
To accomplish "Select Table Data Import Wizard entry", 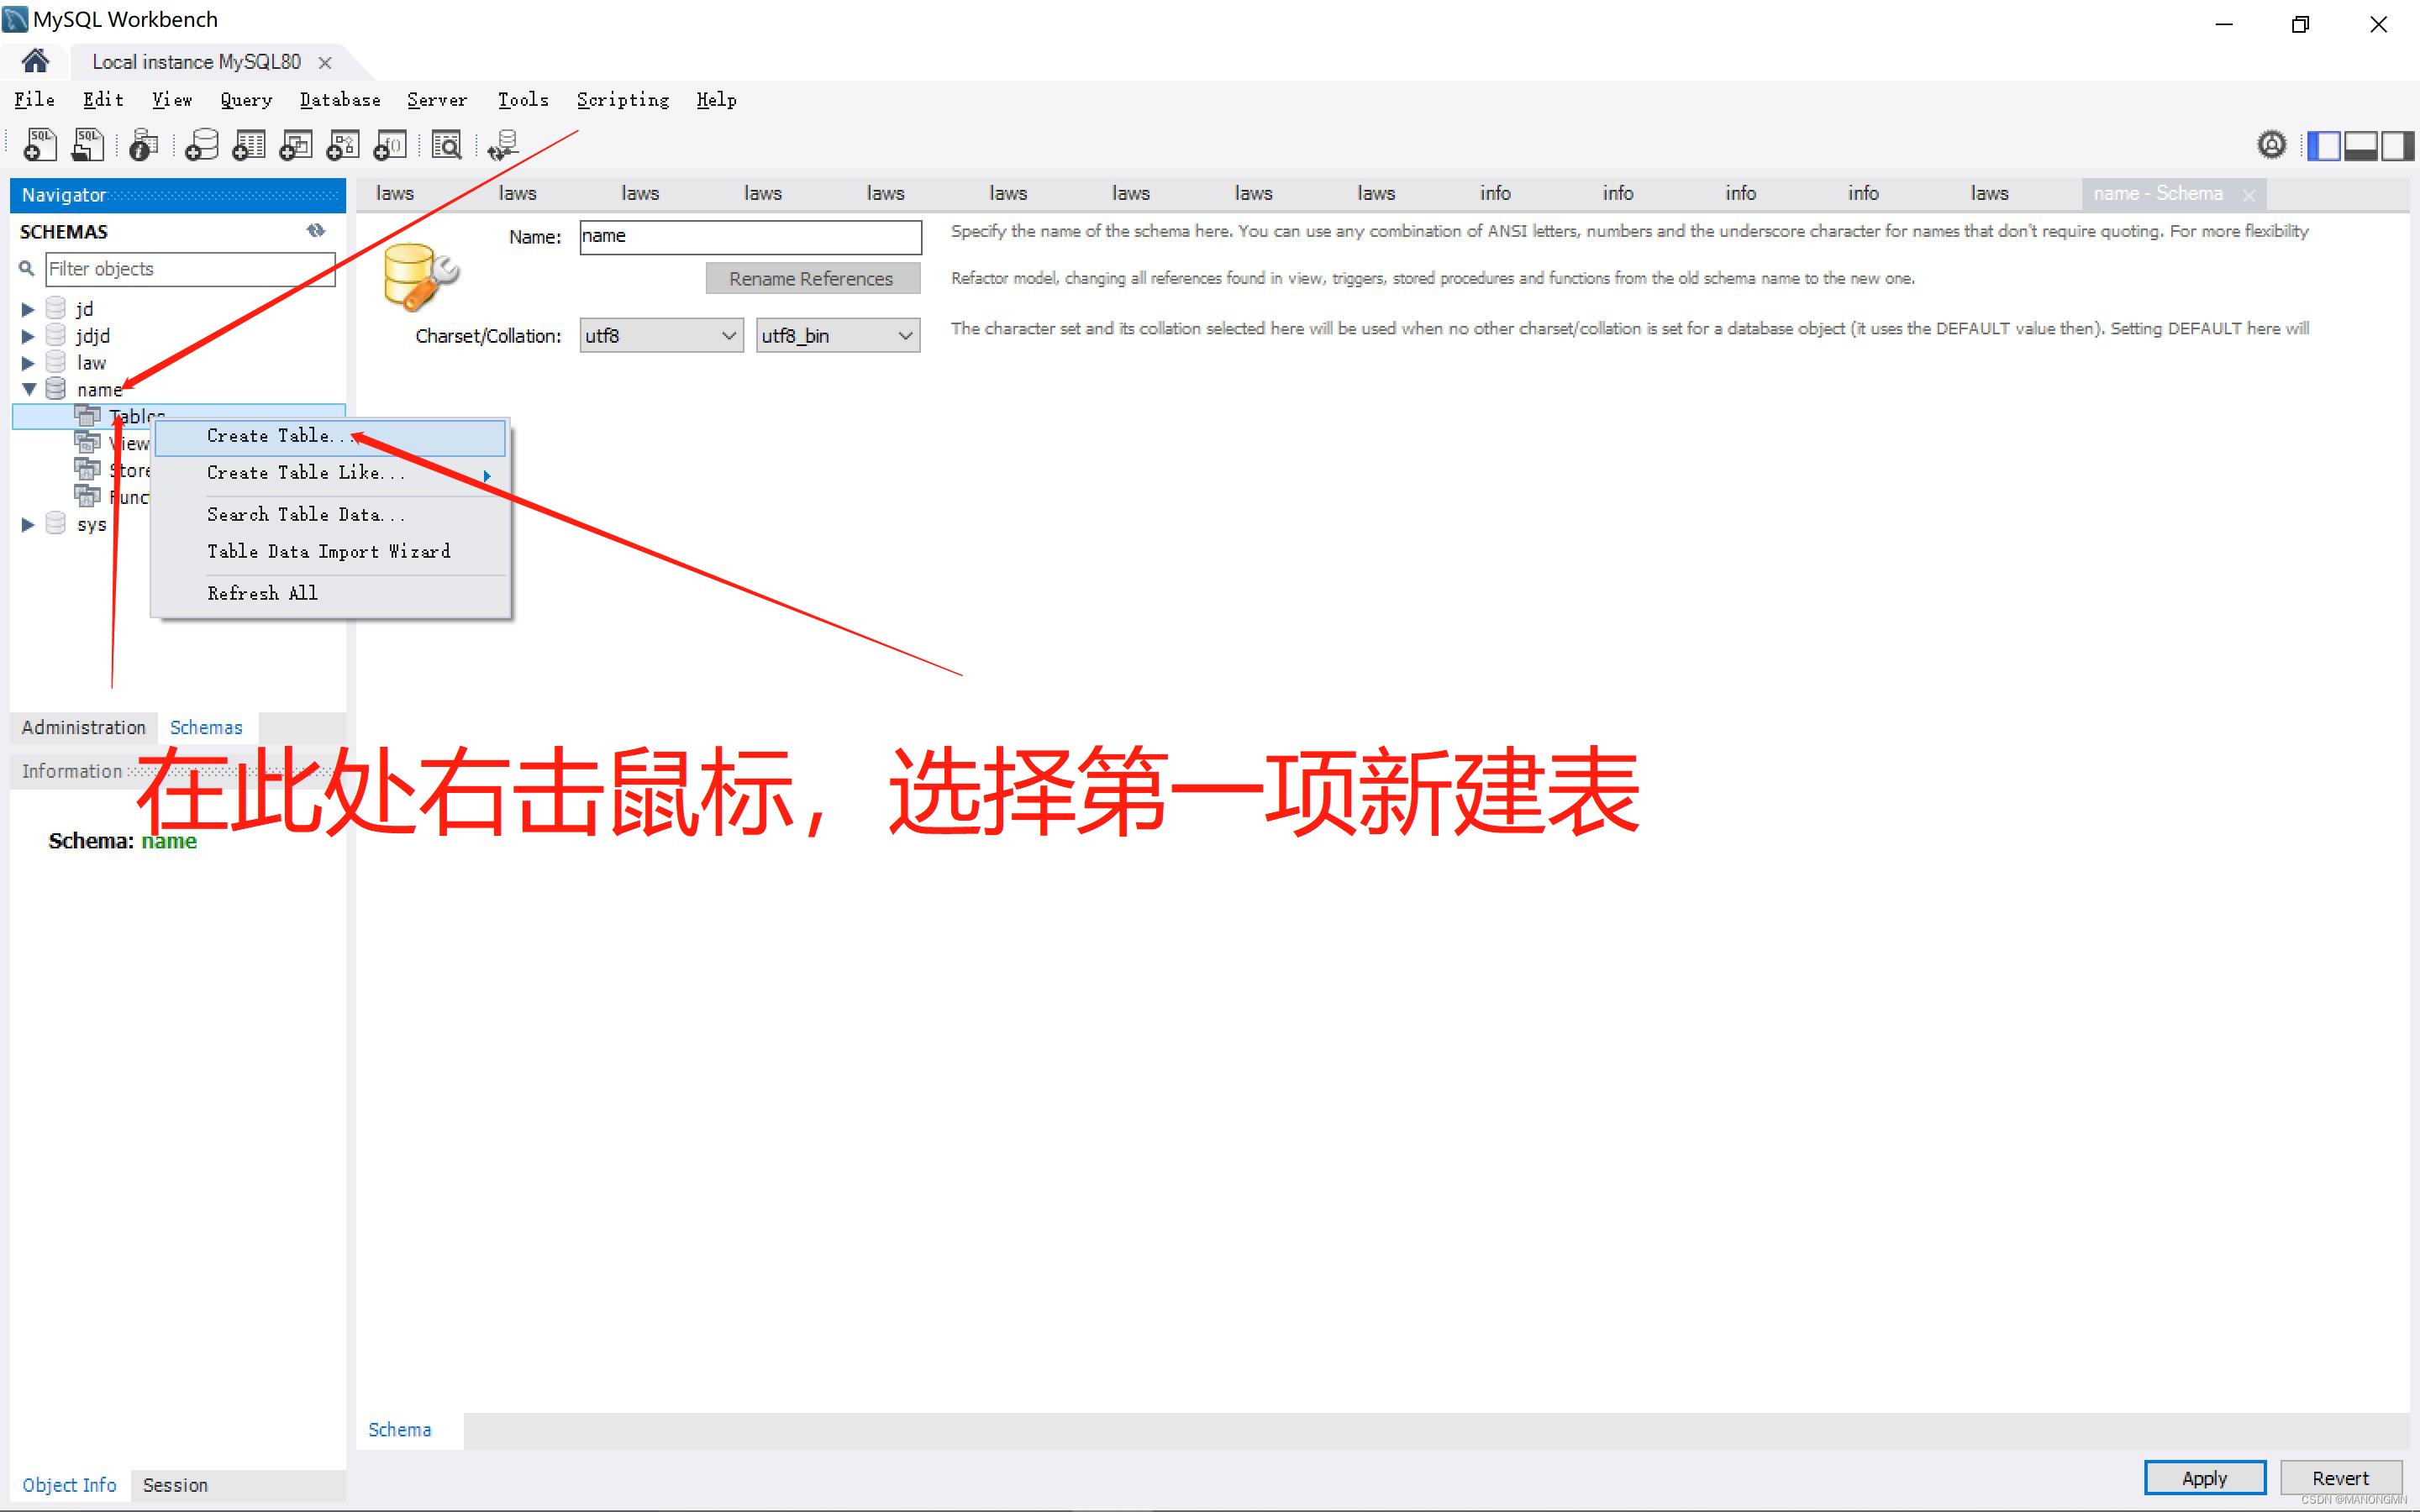I will [x=330, y=551].
